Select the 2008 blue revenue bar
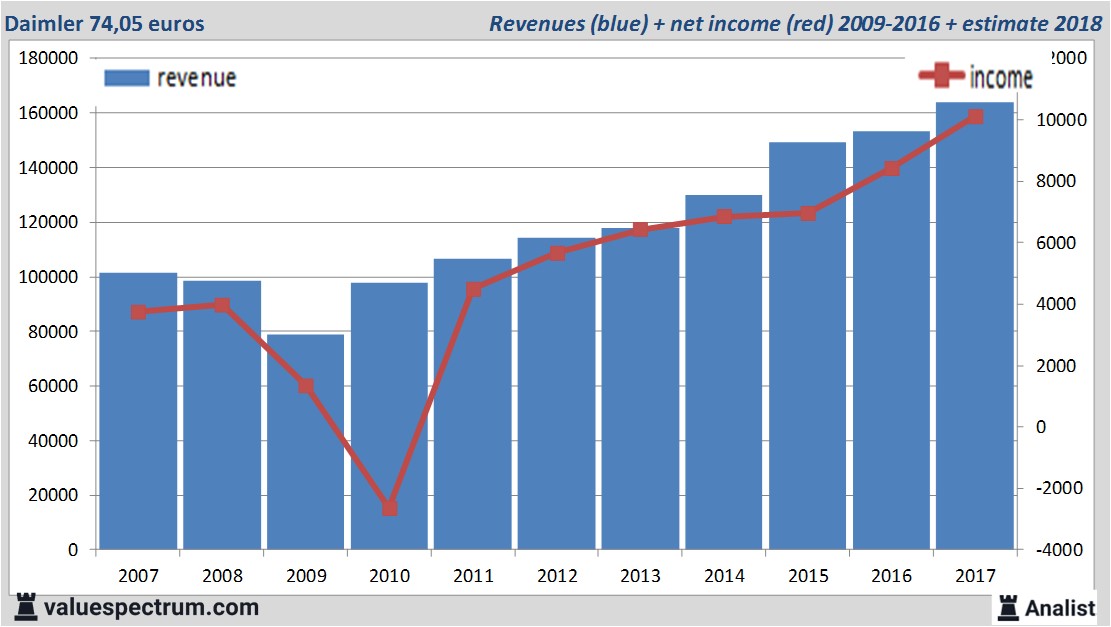 tap(222, 415)
